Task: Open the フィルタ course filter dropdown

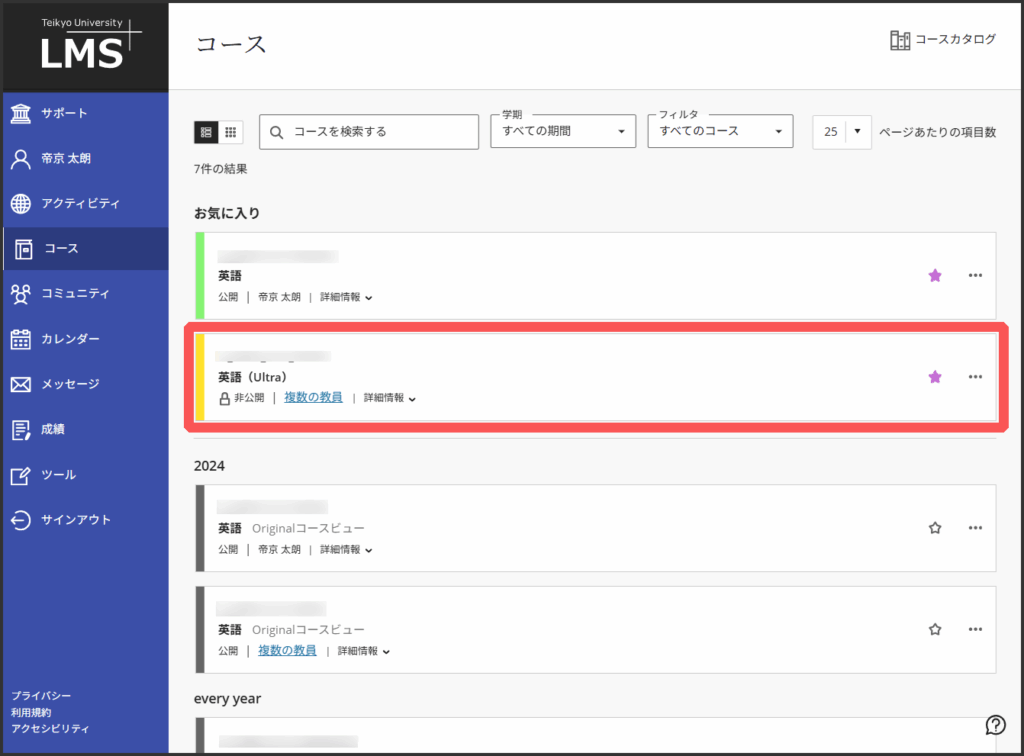Action: pyautogui.click(x=719, y=132)
